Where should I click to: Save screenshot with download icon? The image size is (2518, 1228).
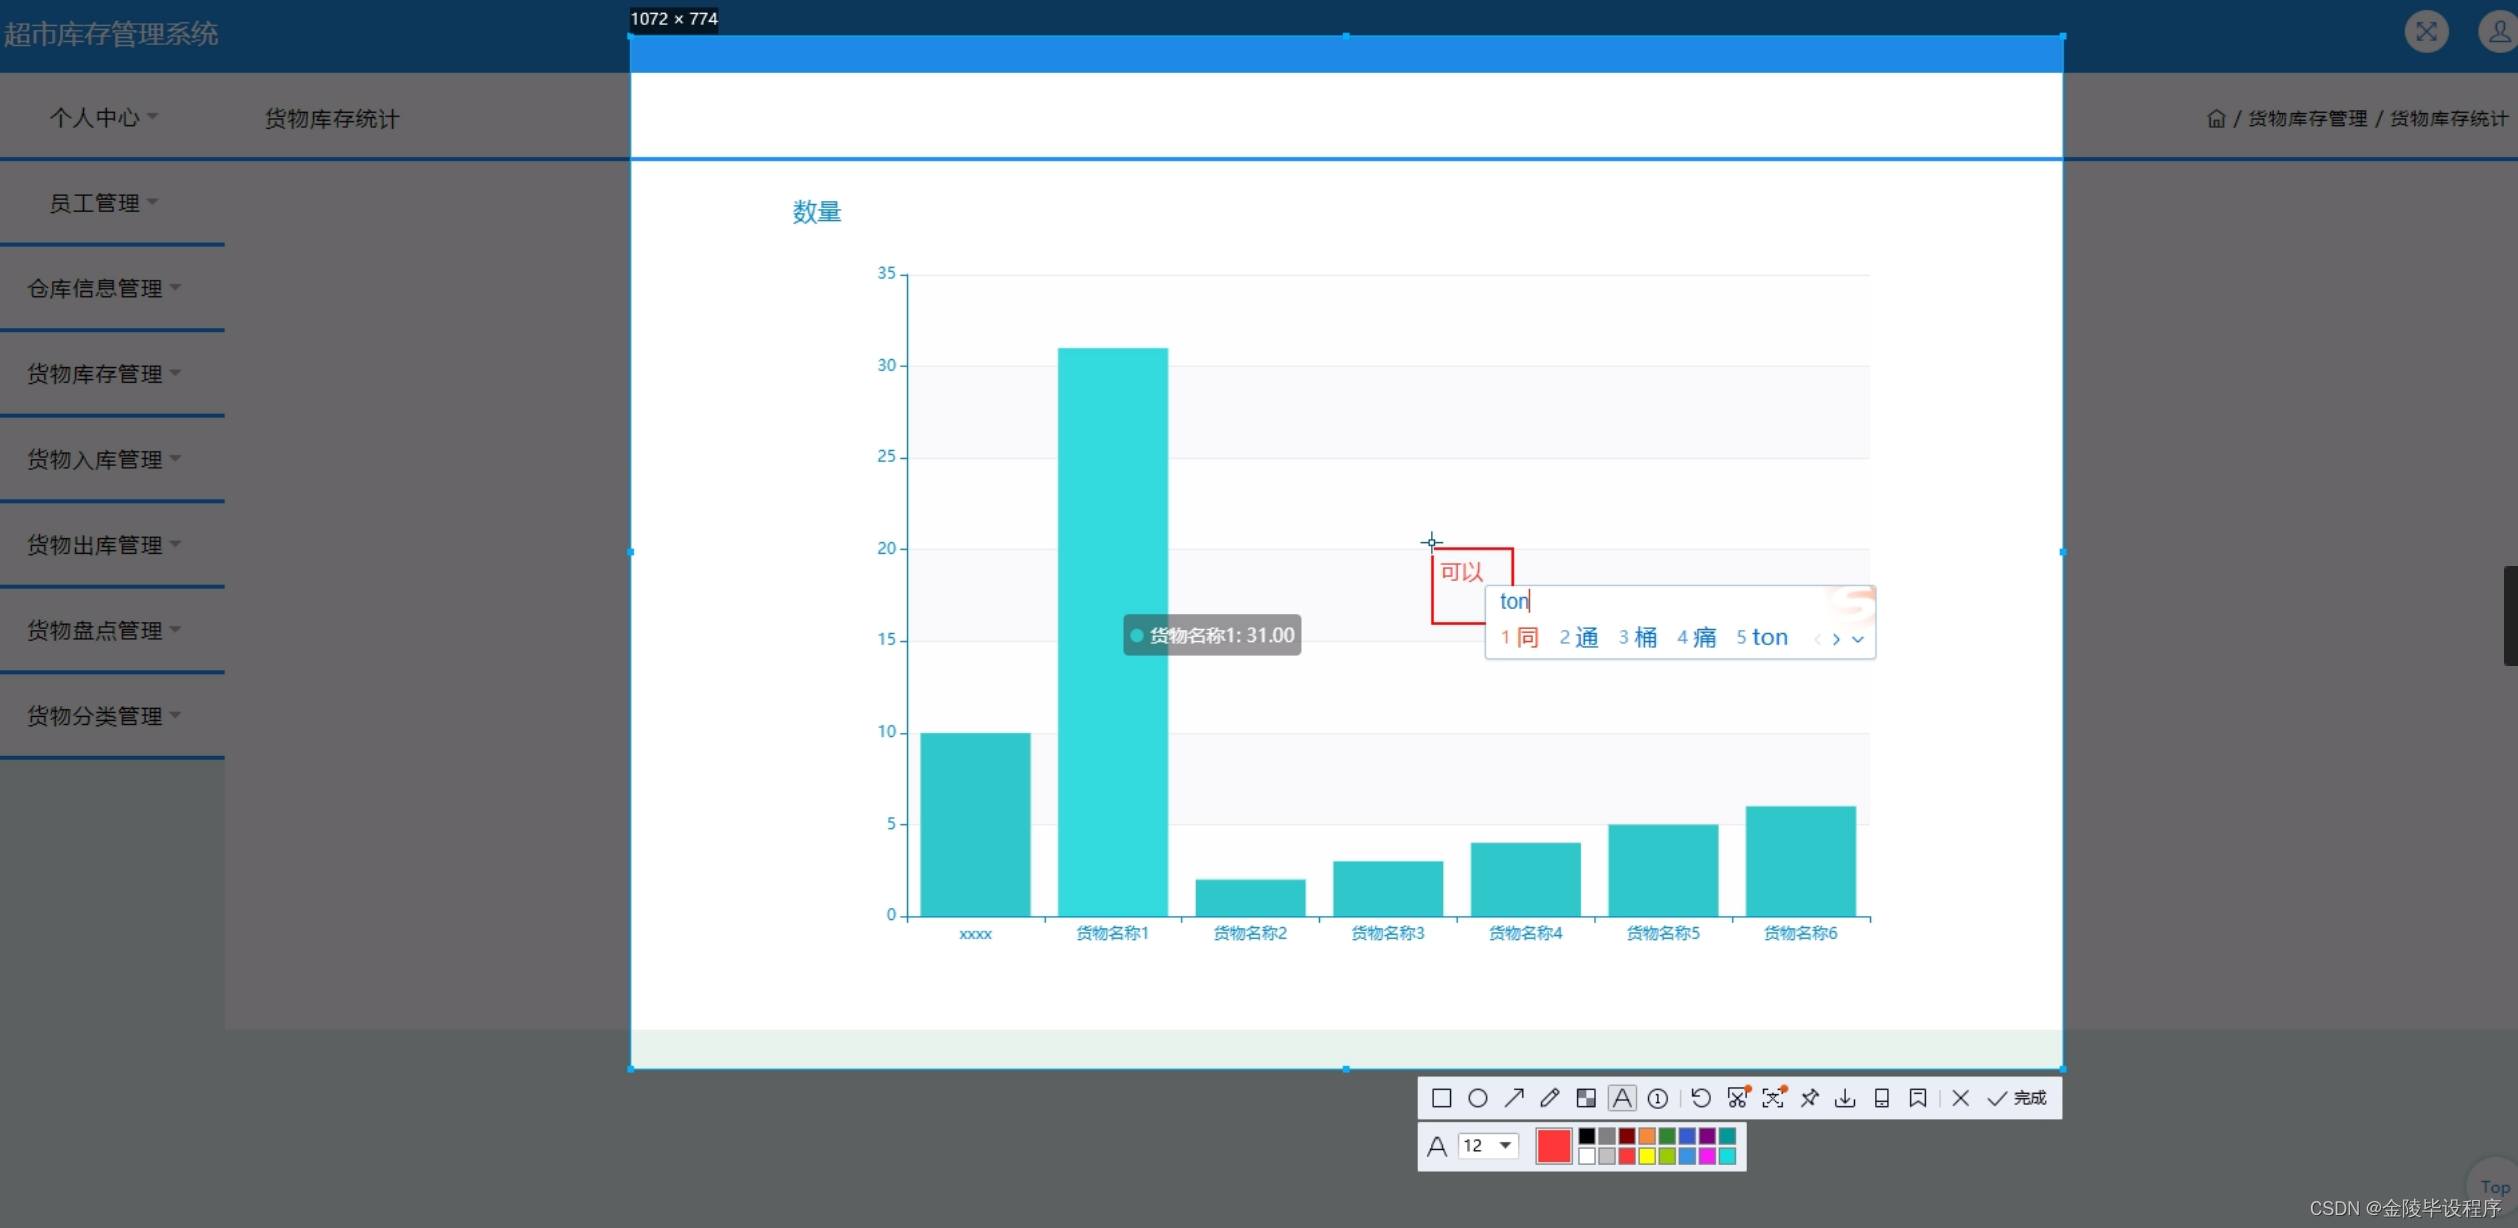tap(1845, 1098)
